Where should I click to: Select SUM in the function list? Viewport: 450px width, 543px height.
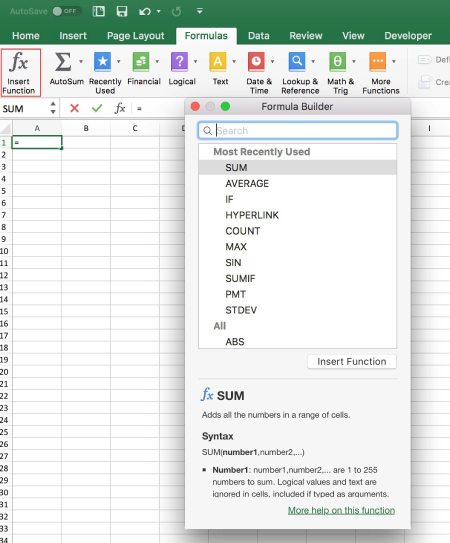pos(298,168)
